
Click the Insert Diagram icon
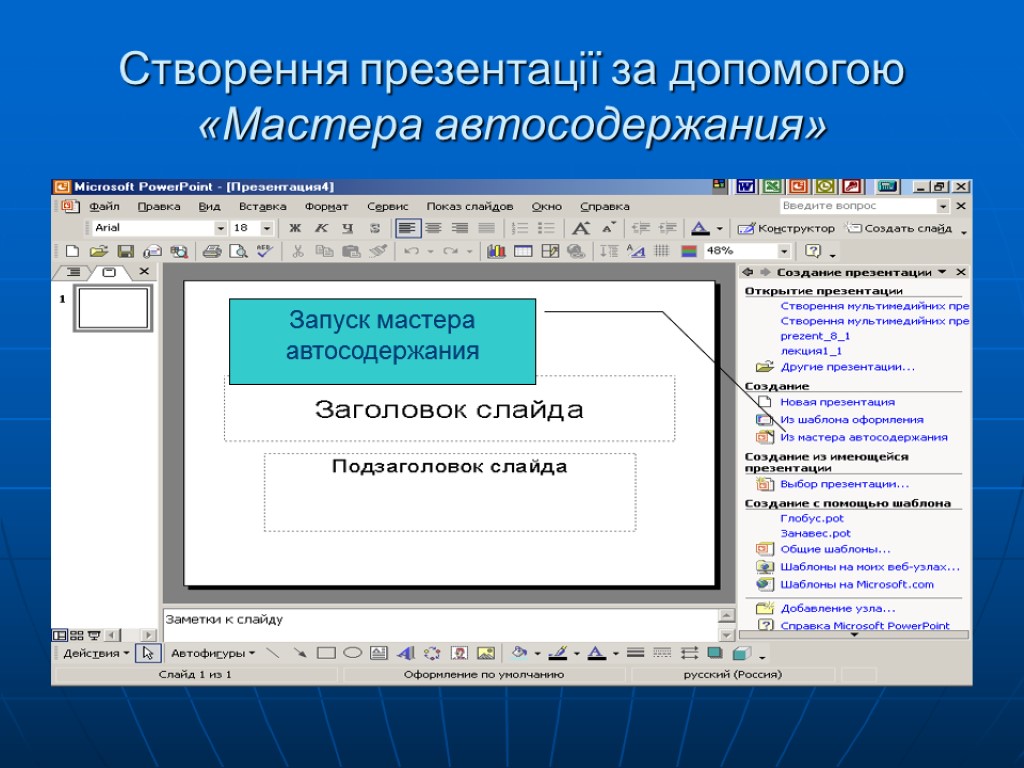tap(432, 653)
